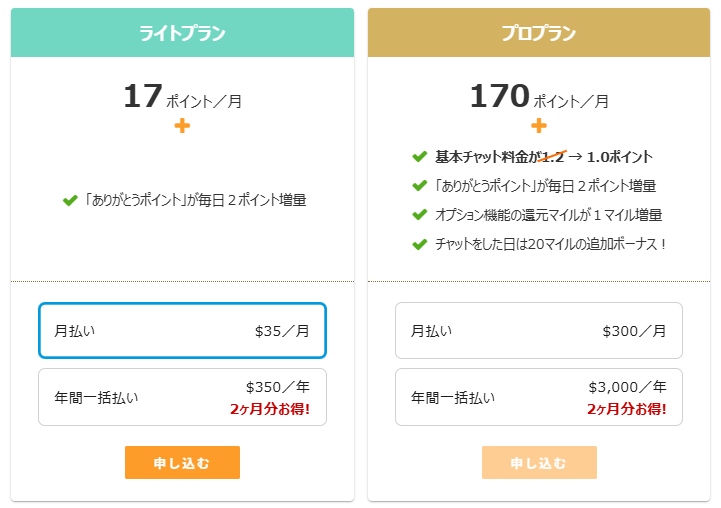Image resolution: width=721 pixels, height=508 pixels.
Task: Click red 2ヶ月分お得! label in Light plan
Action: point(270,409)
